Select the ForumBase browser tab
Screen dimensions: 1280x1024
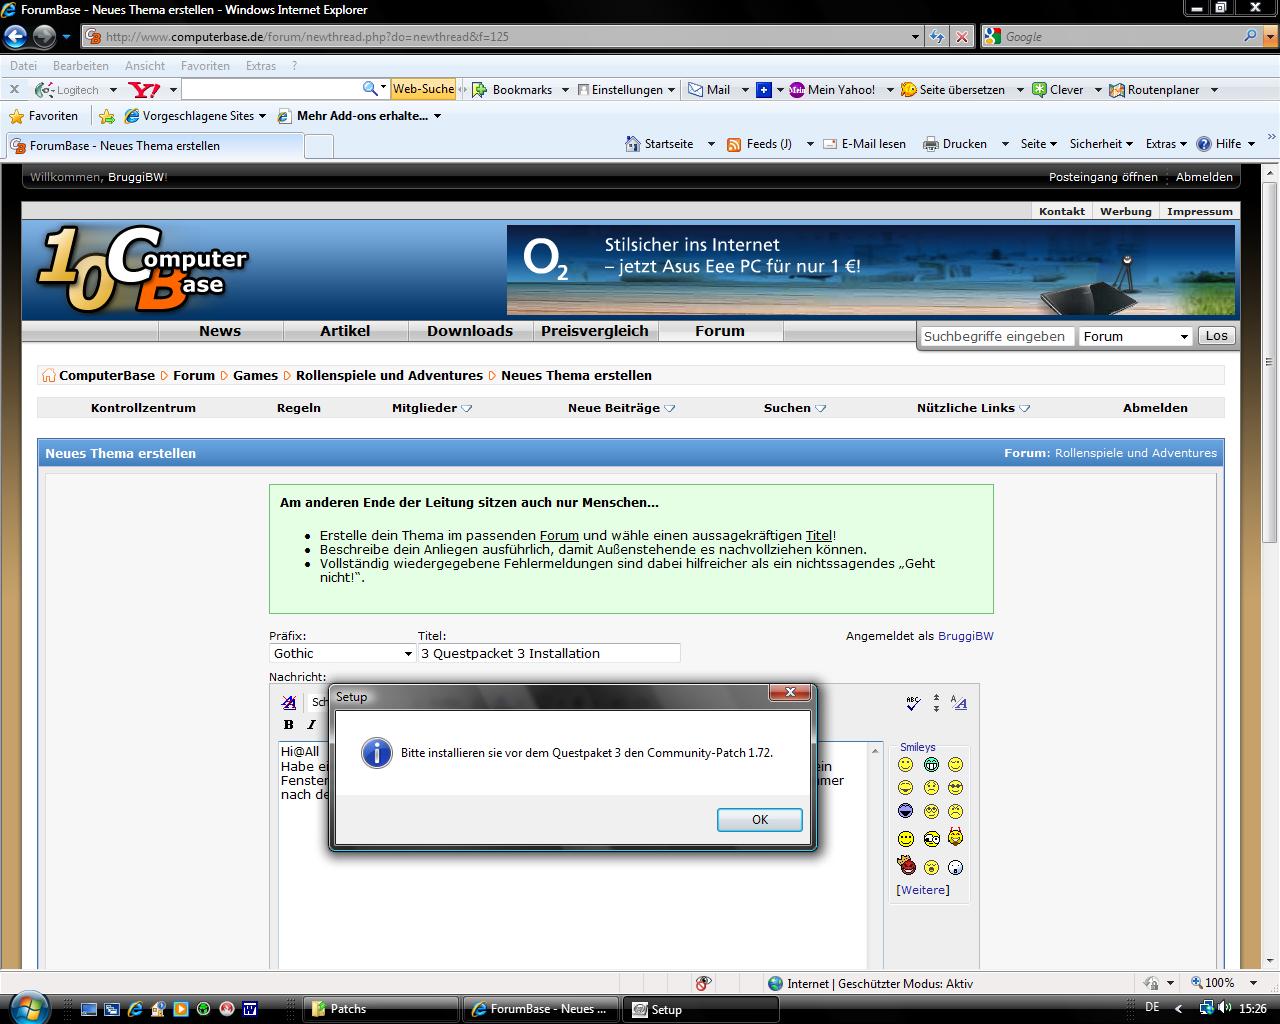pos(154,146)
